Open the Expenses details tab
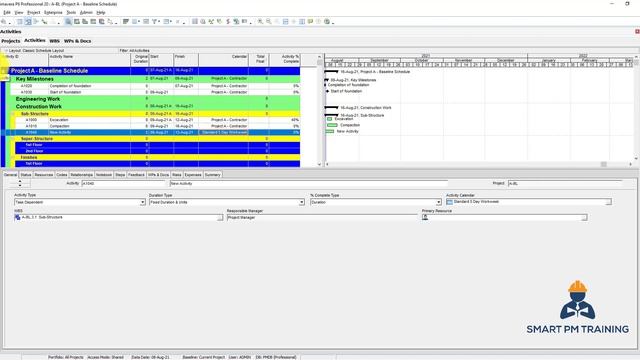The height and width of the screenshot is (360, 640). point(193,175)
